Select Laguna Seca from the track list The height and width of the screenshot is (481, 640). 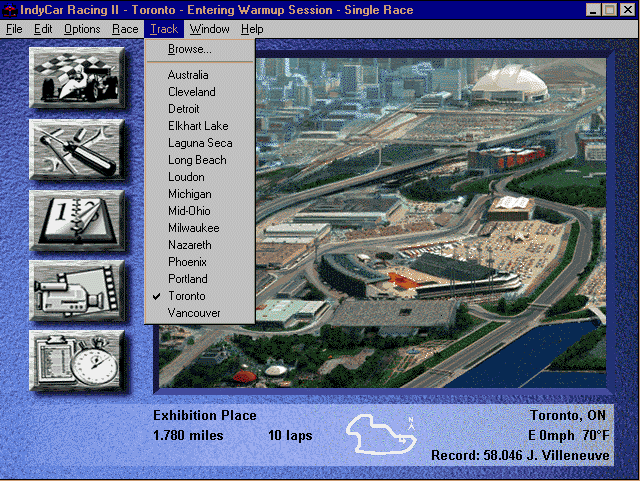tap(200, 143)
